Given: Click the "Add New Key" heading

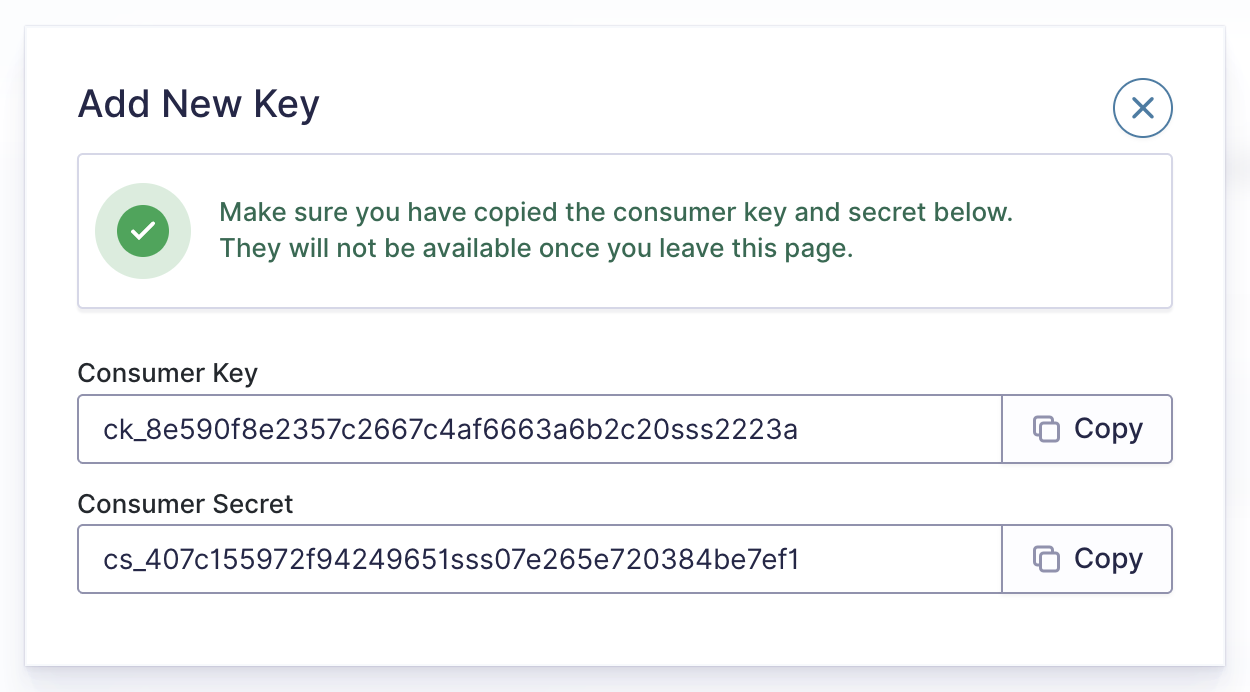Looking at the screenshot, I should click(x=198, y=104).
